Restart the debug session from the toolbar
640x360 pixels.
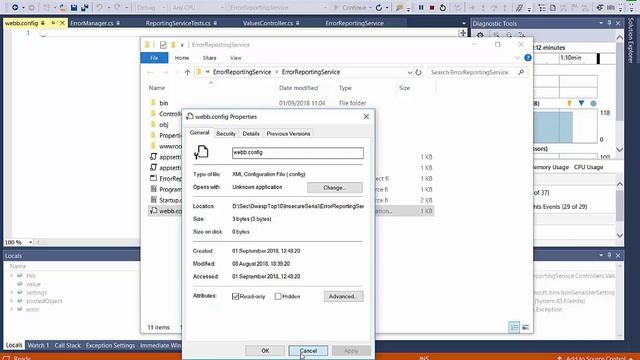(443, 7)
